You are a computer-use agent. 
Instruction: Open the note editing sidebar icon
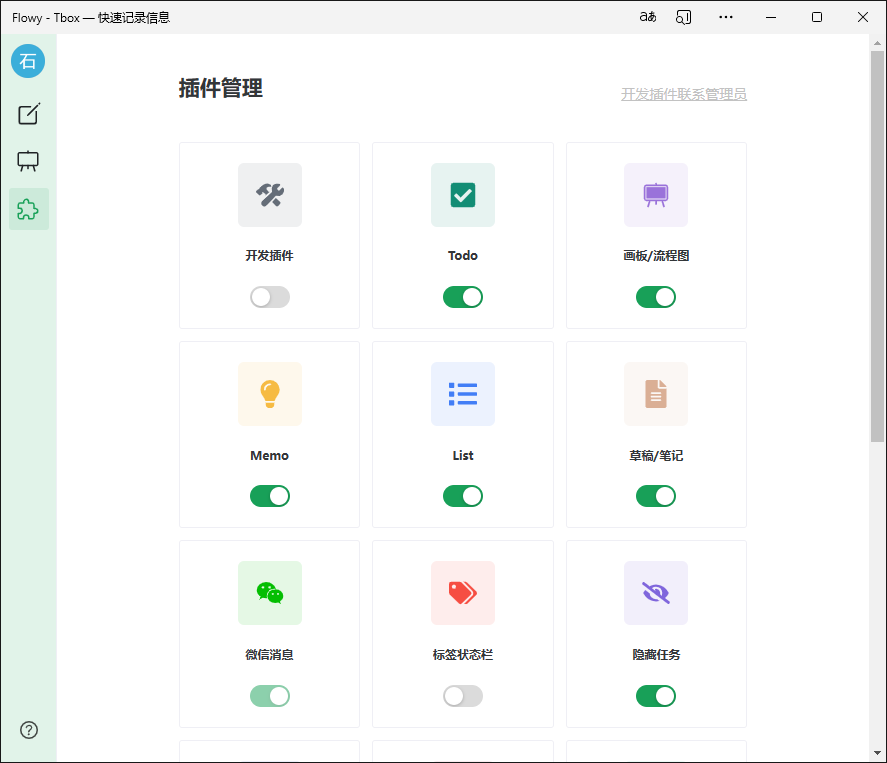point(29,114)
